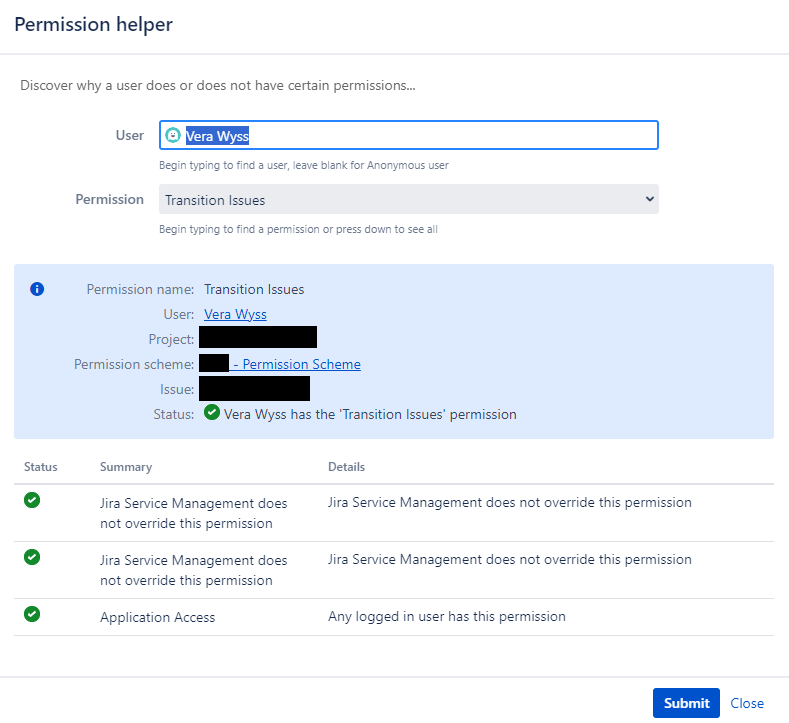Click 'Any logged in user has this permission'
Screen dimensions: 789x723
447,616
